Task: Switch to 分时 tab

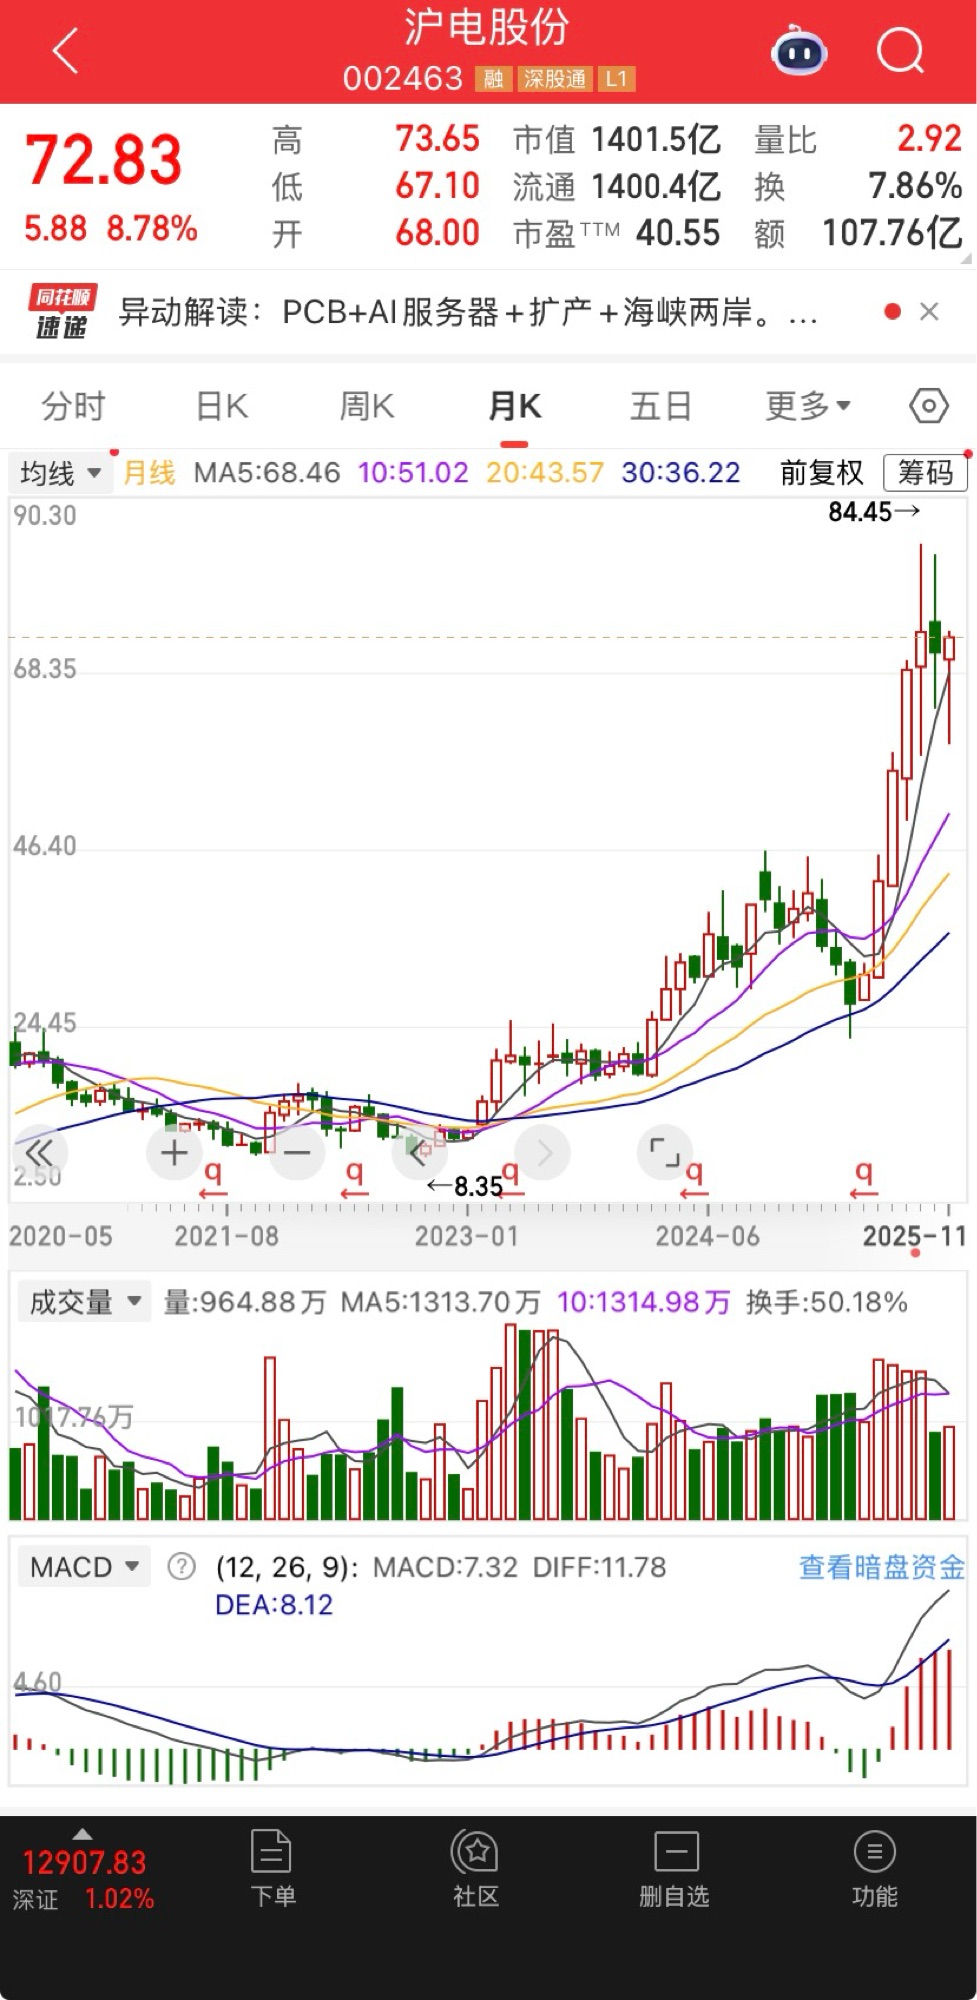Action: 73,406
